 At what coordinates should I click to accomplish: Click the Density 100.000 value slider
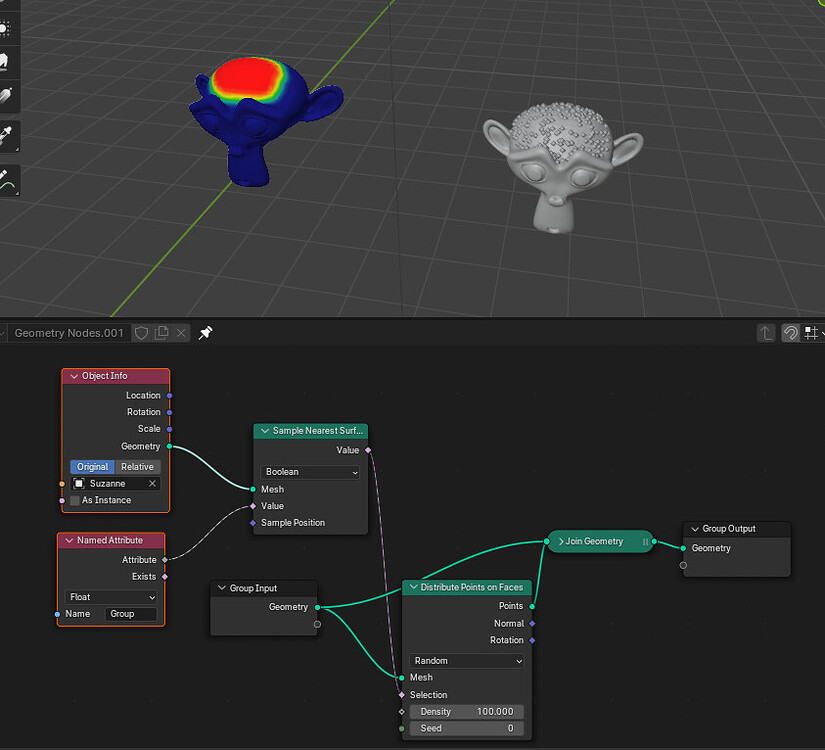pyautogui.click(x=467, y=712)
